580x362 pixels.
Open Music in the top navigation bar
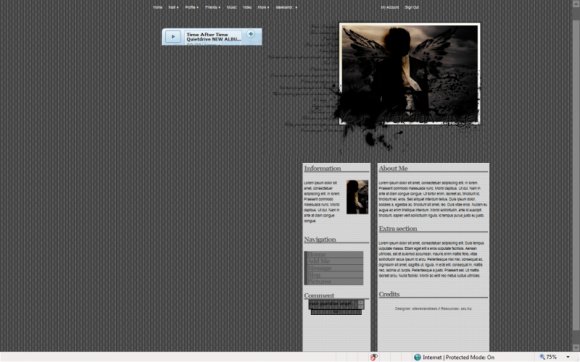click(x=232, y=7)
